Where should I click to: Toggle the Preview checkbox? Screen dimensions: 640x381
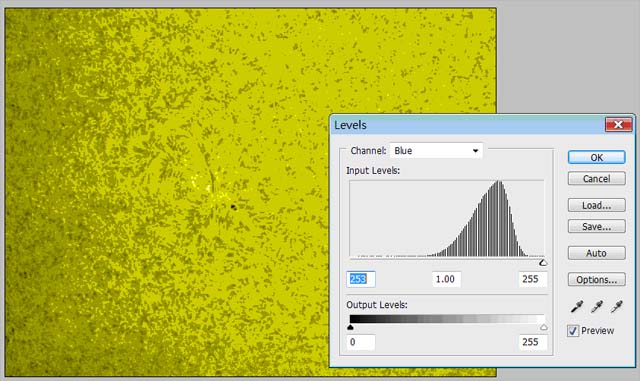point(573,331)
